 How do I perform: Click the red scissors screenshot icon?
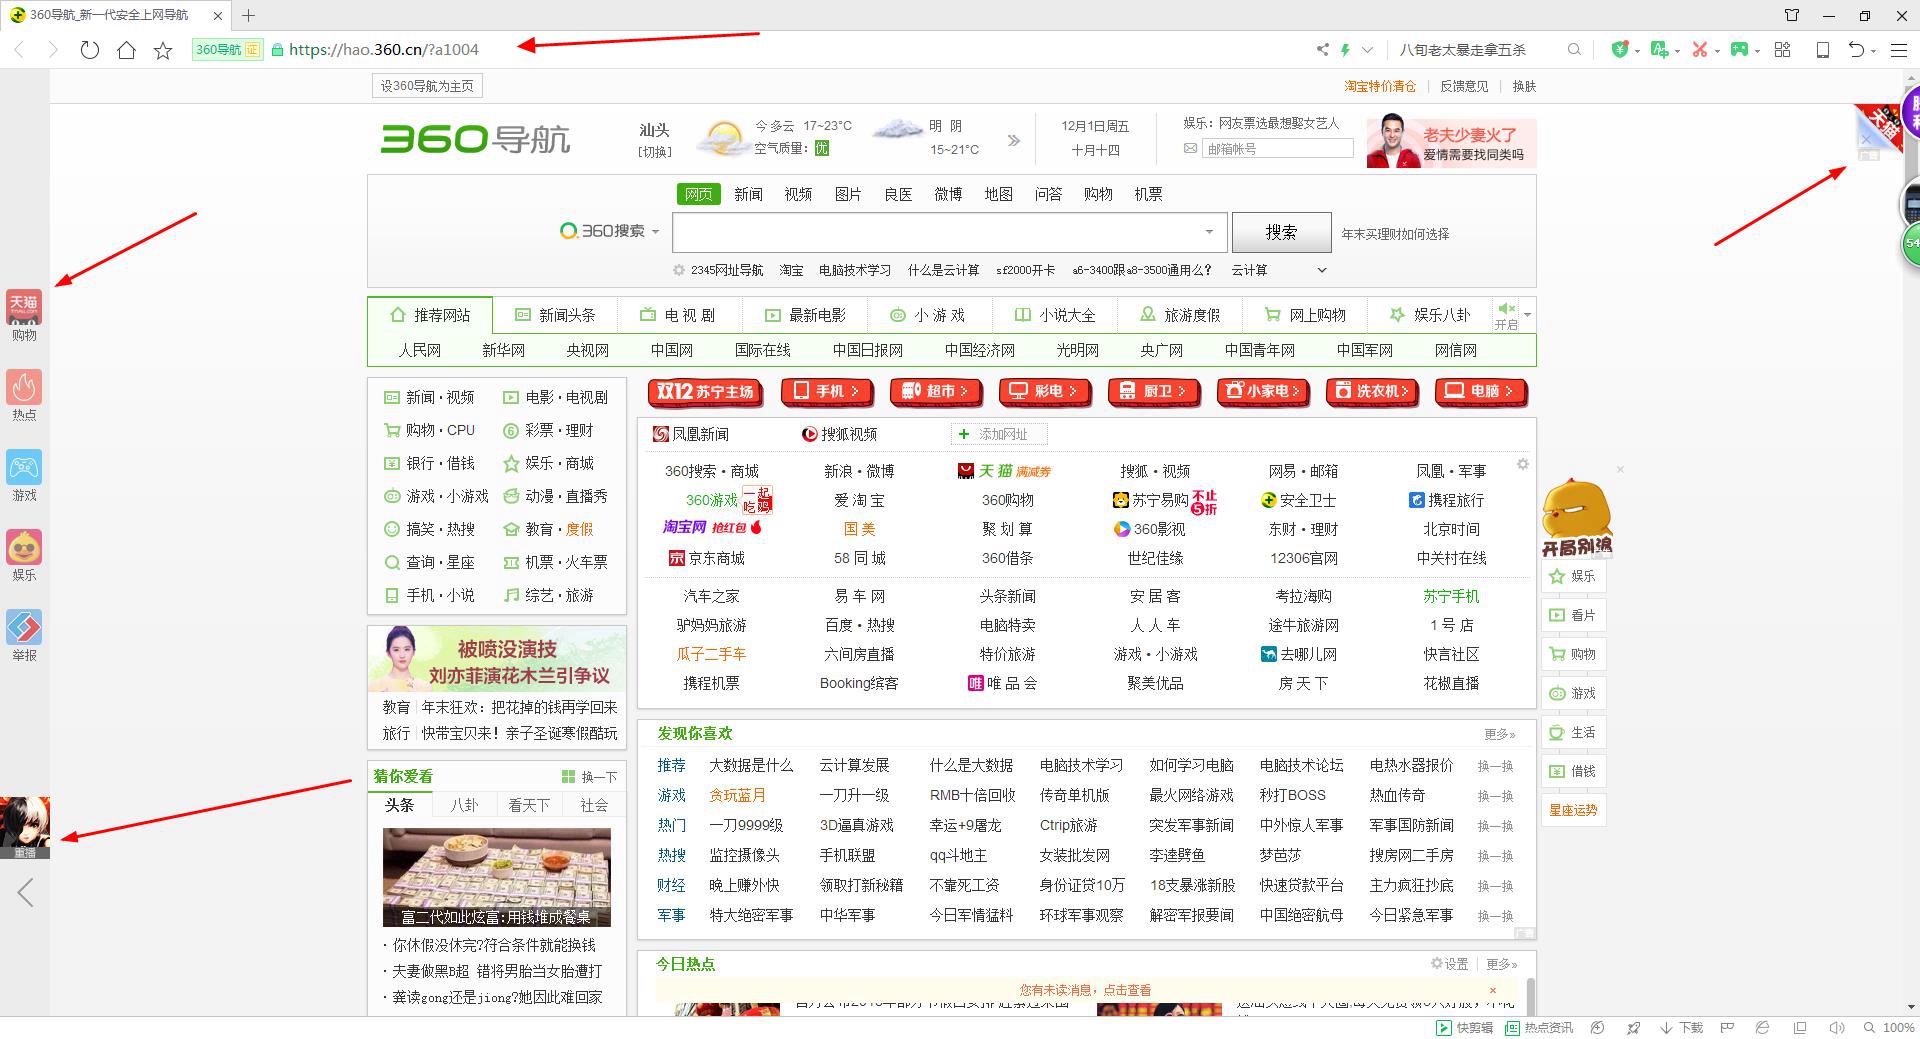(x=1700, y=49)
